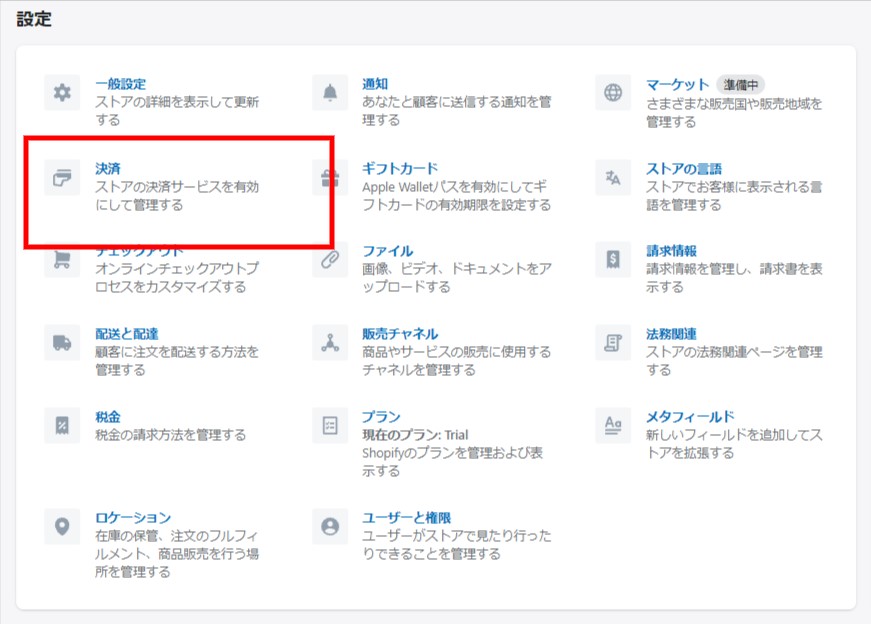
Task: Click the gear icon for 一般設定
Action: point(62,94)
